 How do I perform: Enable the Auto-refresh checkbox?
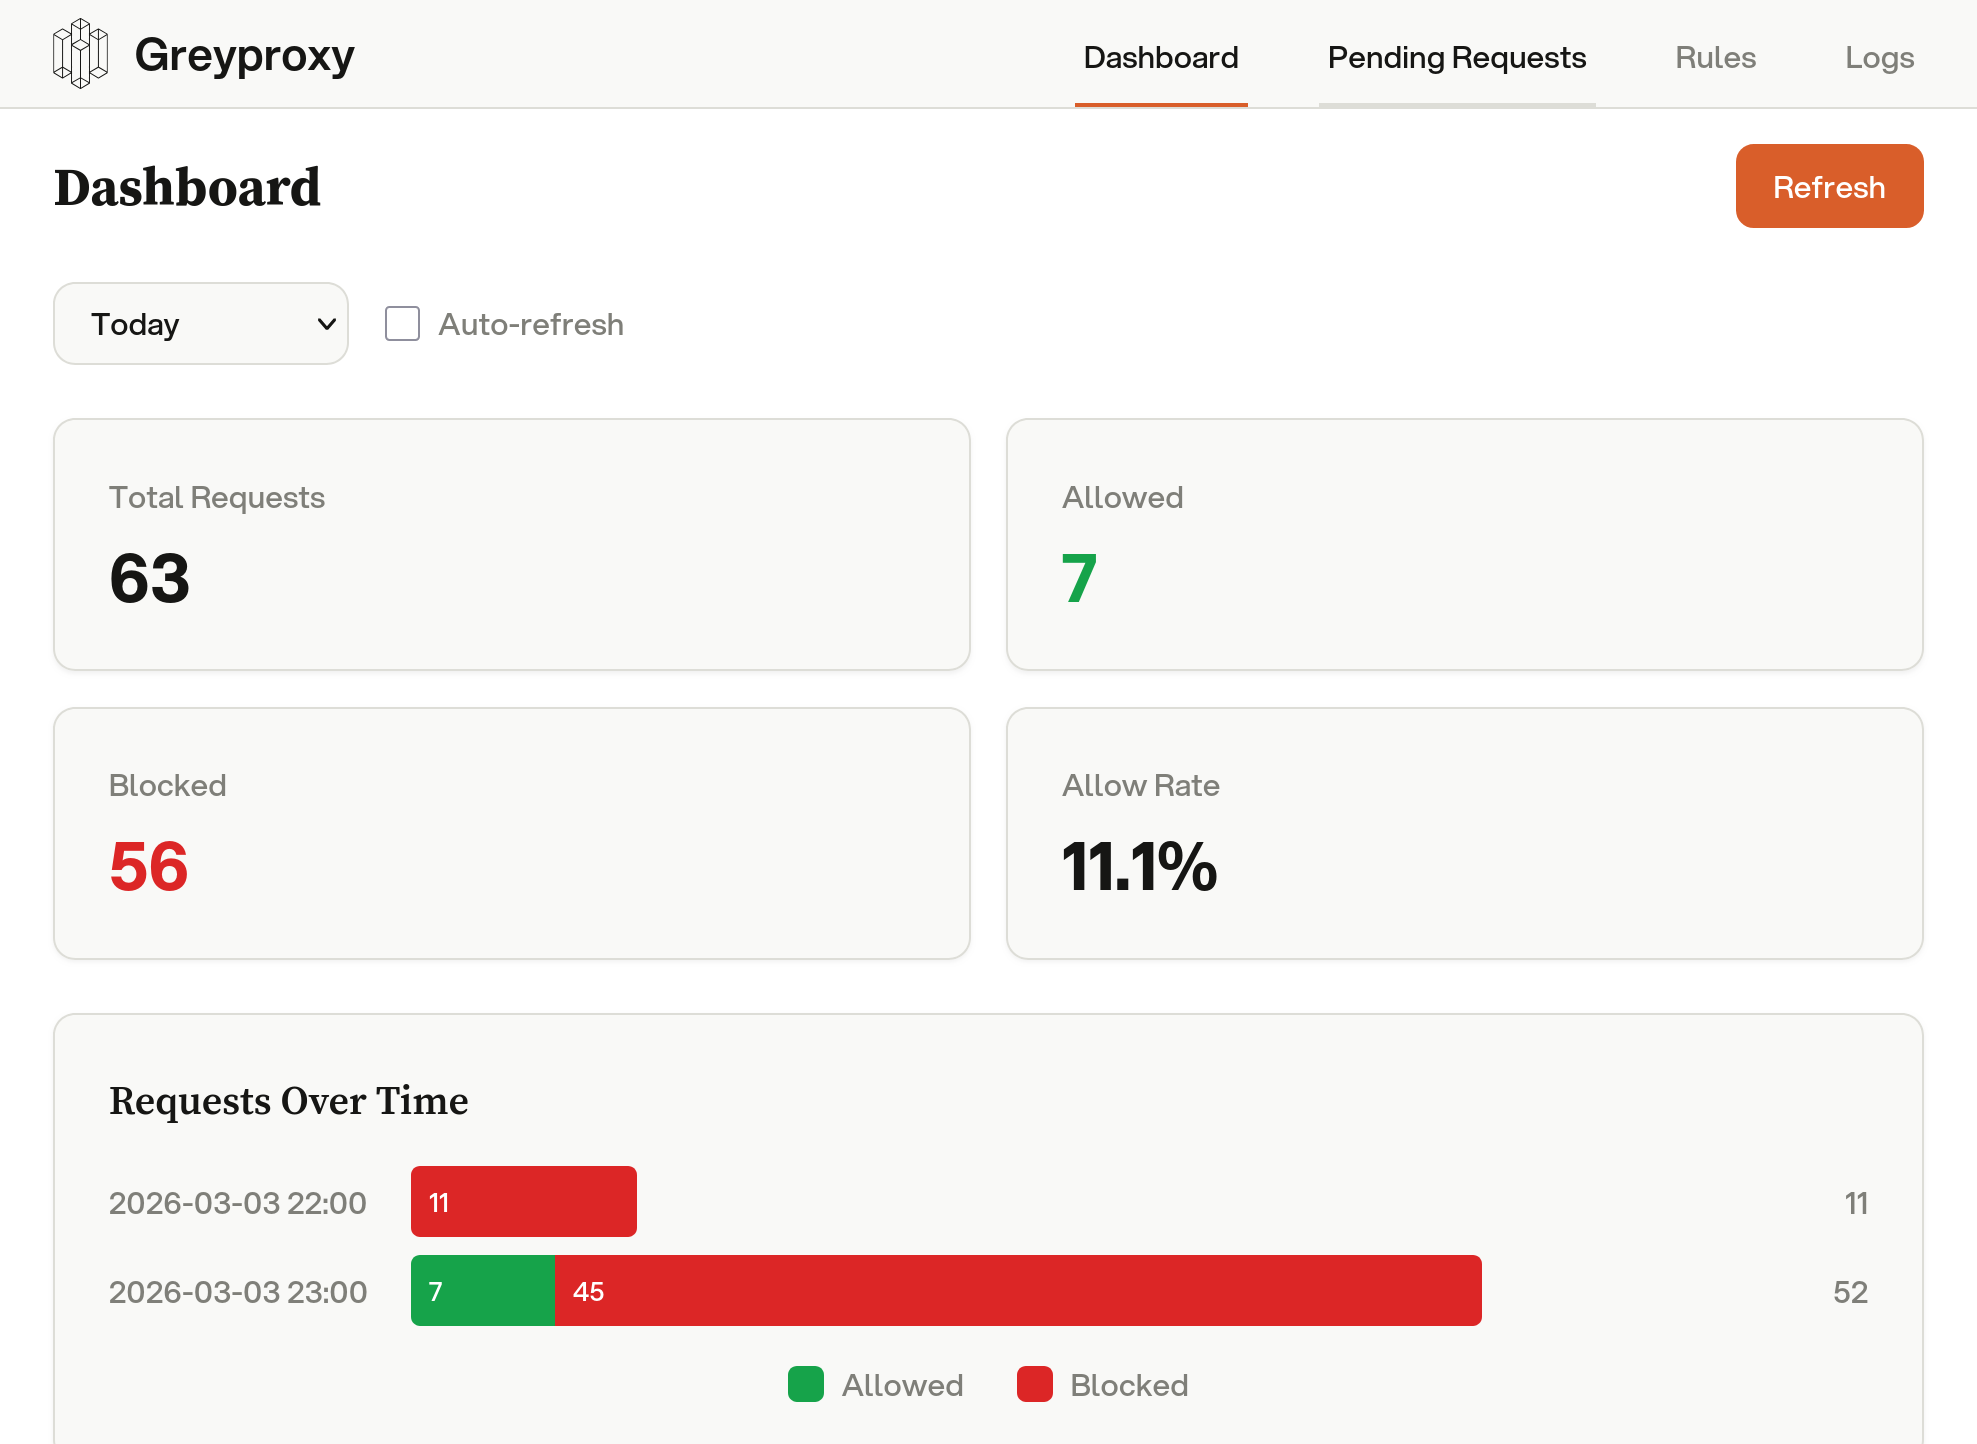click(402, 324)
